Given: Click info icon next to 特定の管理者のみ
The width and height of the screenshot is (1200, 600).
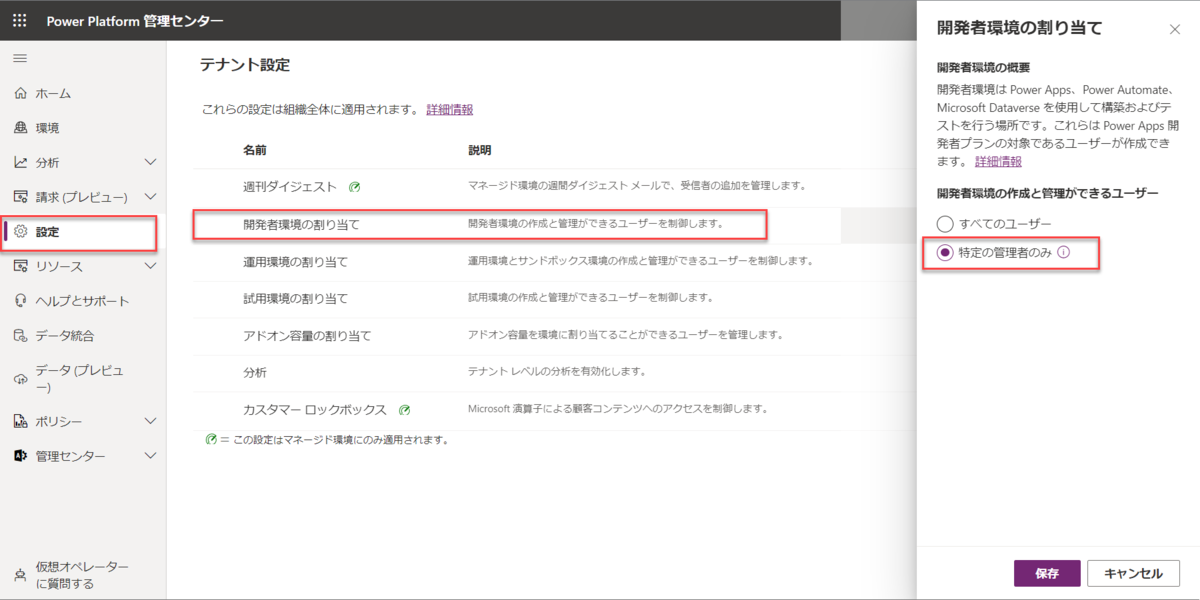Looking at the screenshot, I should (x=1063, y=253).
